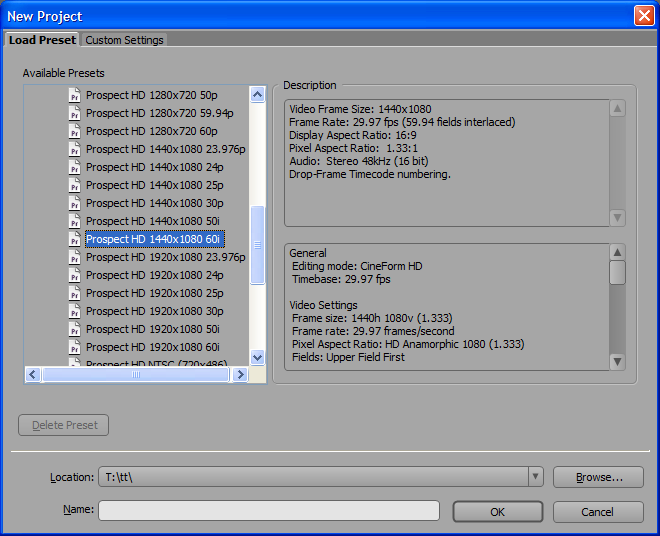Click preset file icon for 1440x1080 24p
Image resolution: width=660 pixels, height=536 pixels.
tap(75, 167)
